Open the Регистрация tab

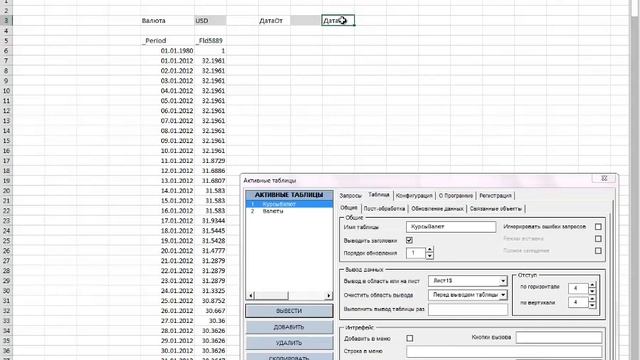(x=495, y=196)
